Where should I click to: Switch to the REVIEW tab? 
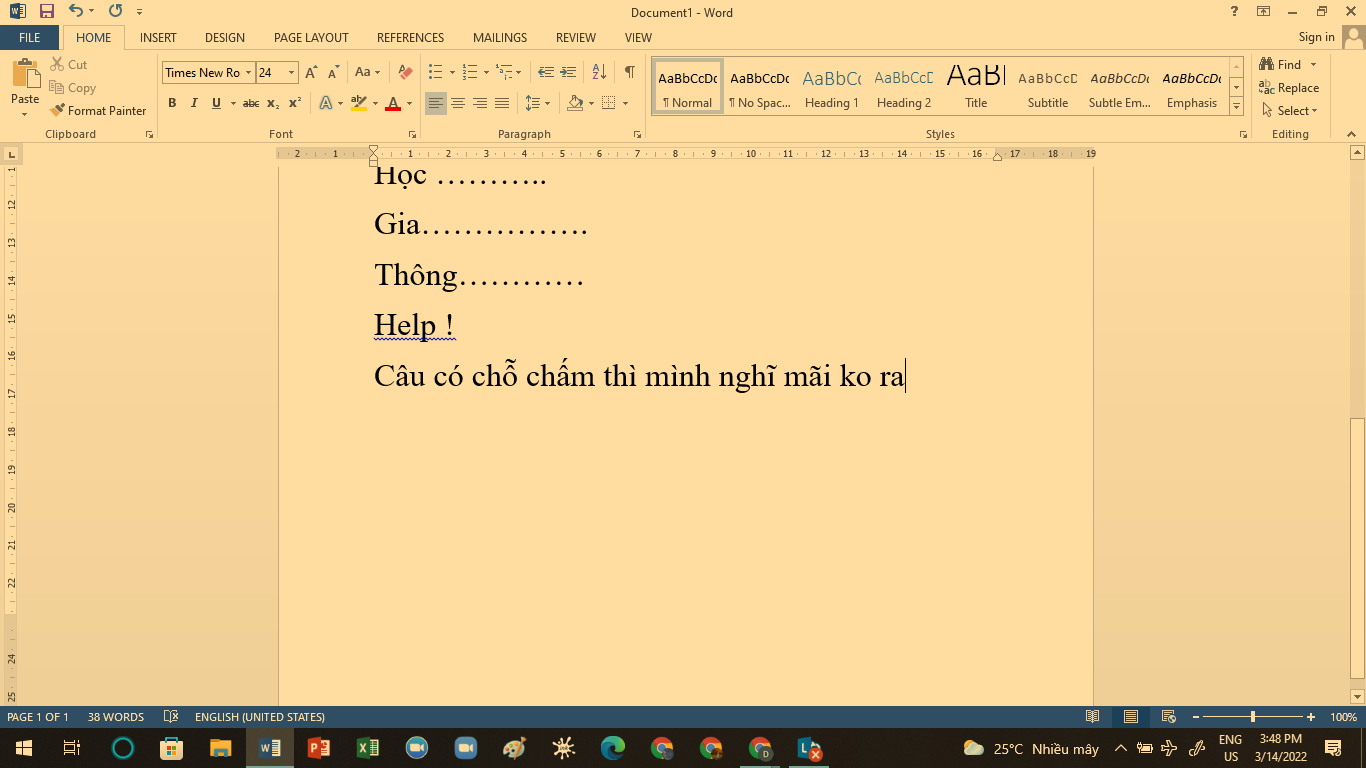576,37
